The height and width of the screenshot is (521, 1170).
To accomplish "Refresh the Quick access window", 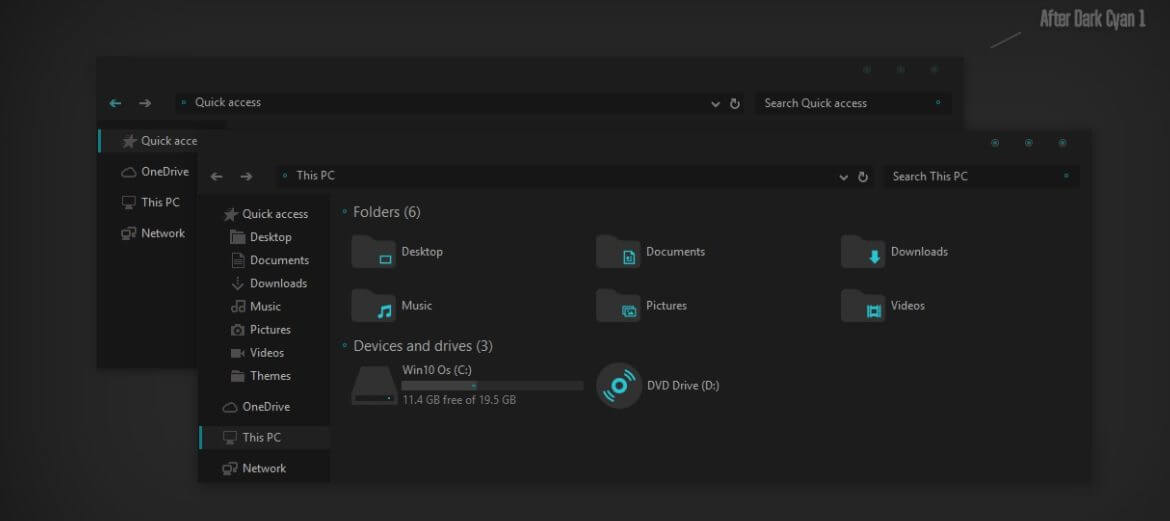I will (x=735, y=104).
